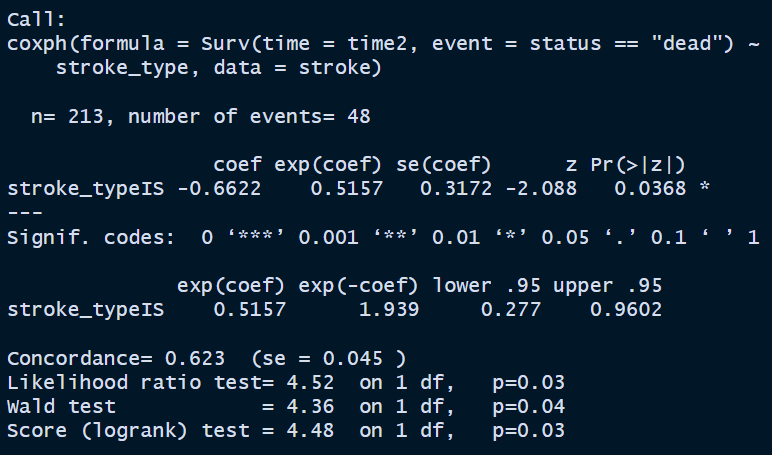Click the significance asterisk after 0.0368
The height and width of the screenshot is (455, 772).
pyautogui.click(x=705, y=188)
